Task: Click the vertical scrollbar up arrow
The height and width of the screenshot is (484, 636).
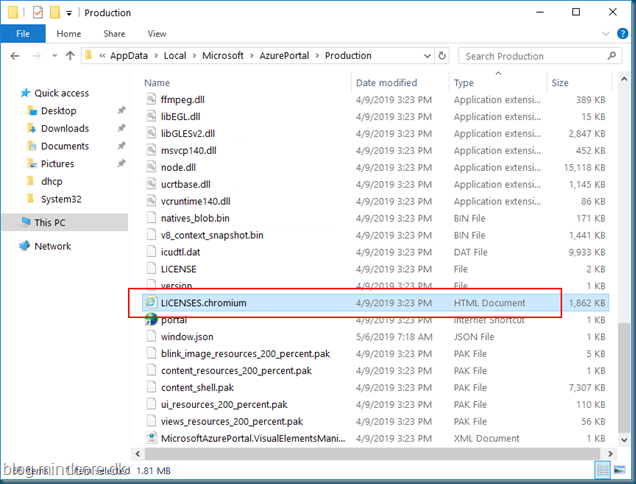Action: point(624,80)
